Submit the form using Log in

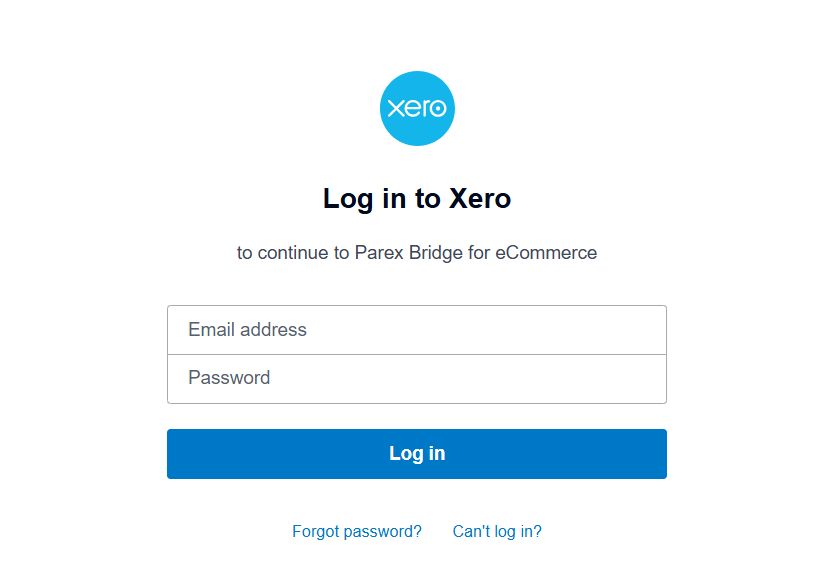[x=416, y=454]
